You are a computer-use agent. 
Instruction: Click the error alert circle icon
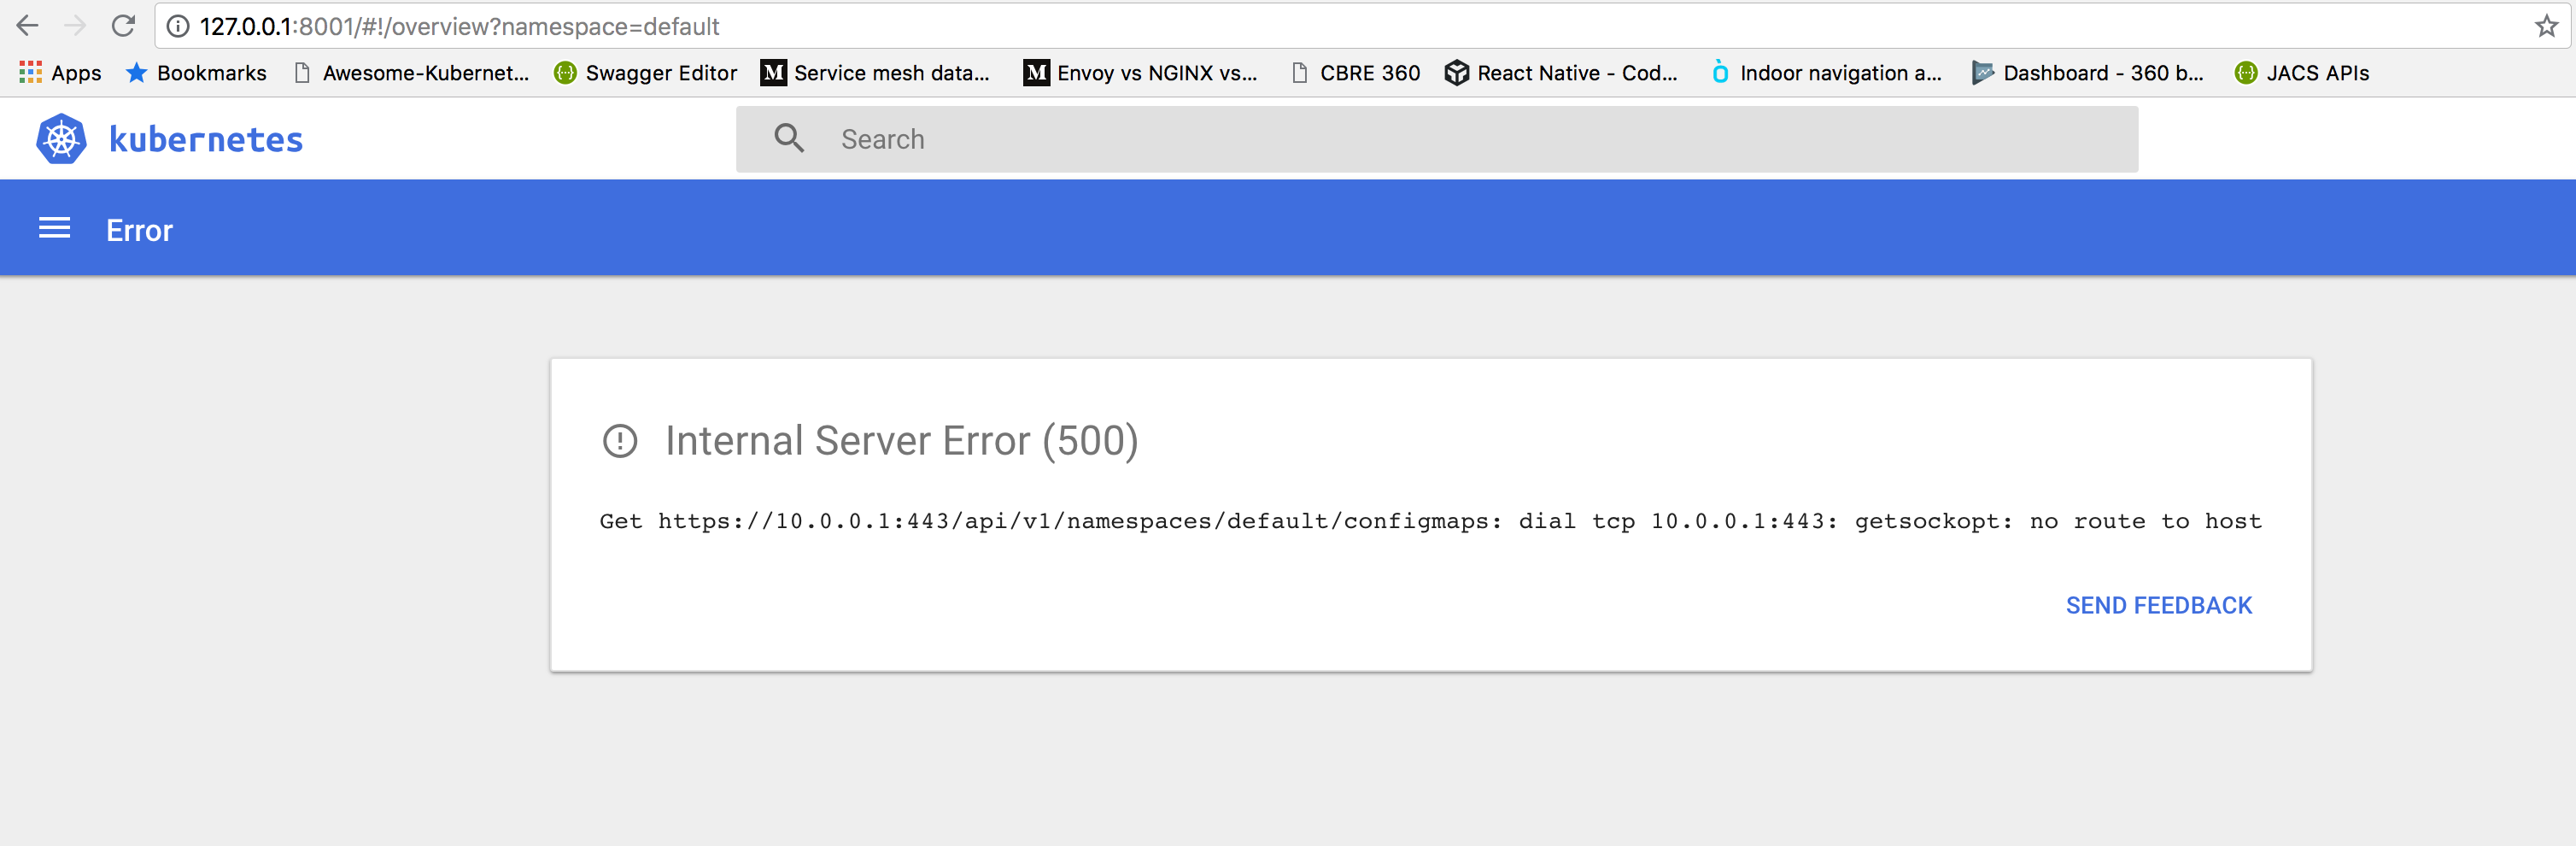click(620, 441)
